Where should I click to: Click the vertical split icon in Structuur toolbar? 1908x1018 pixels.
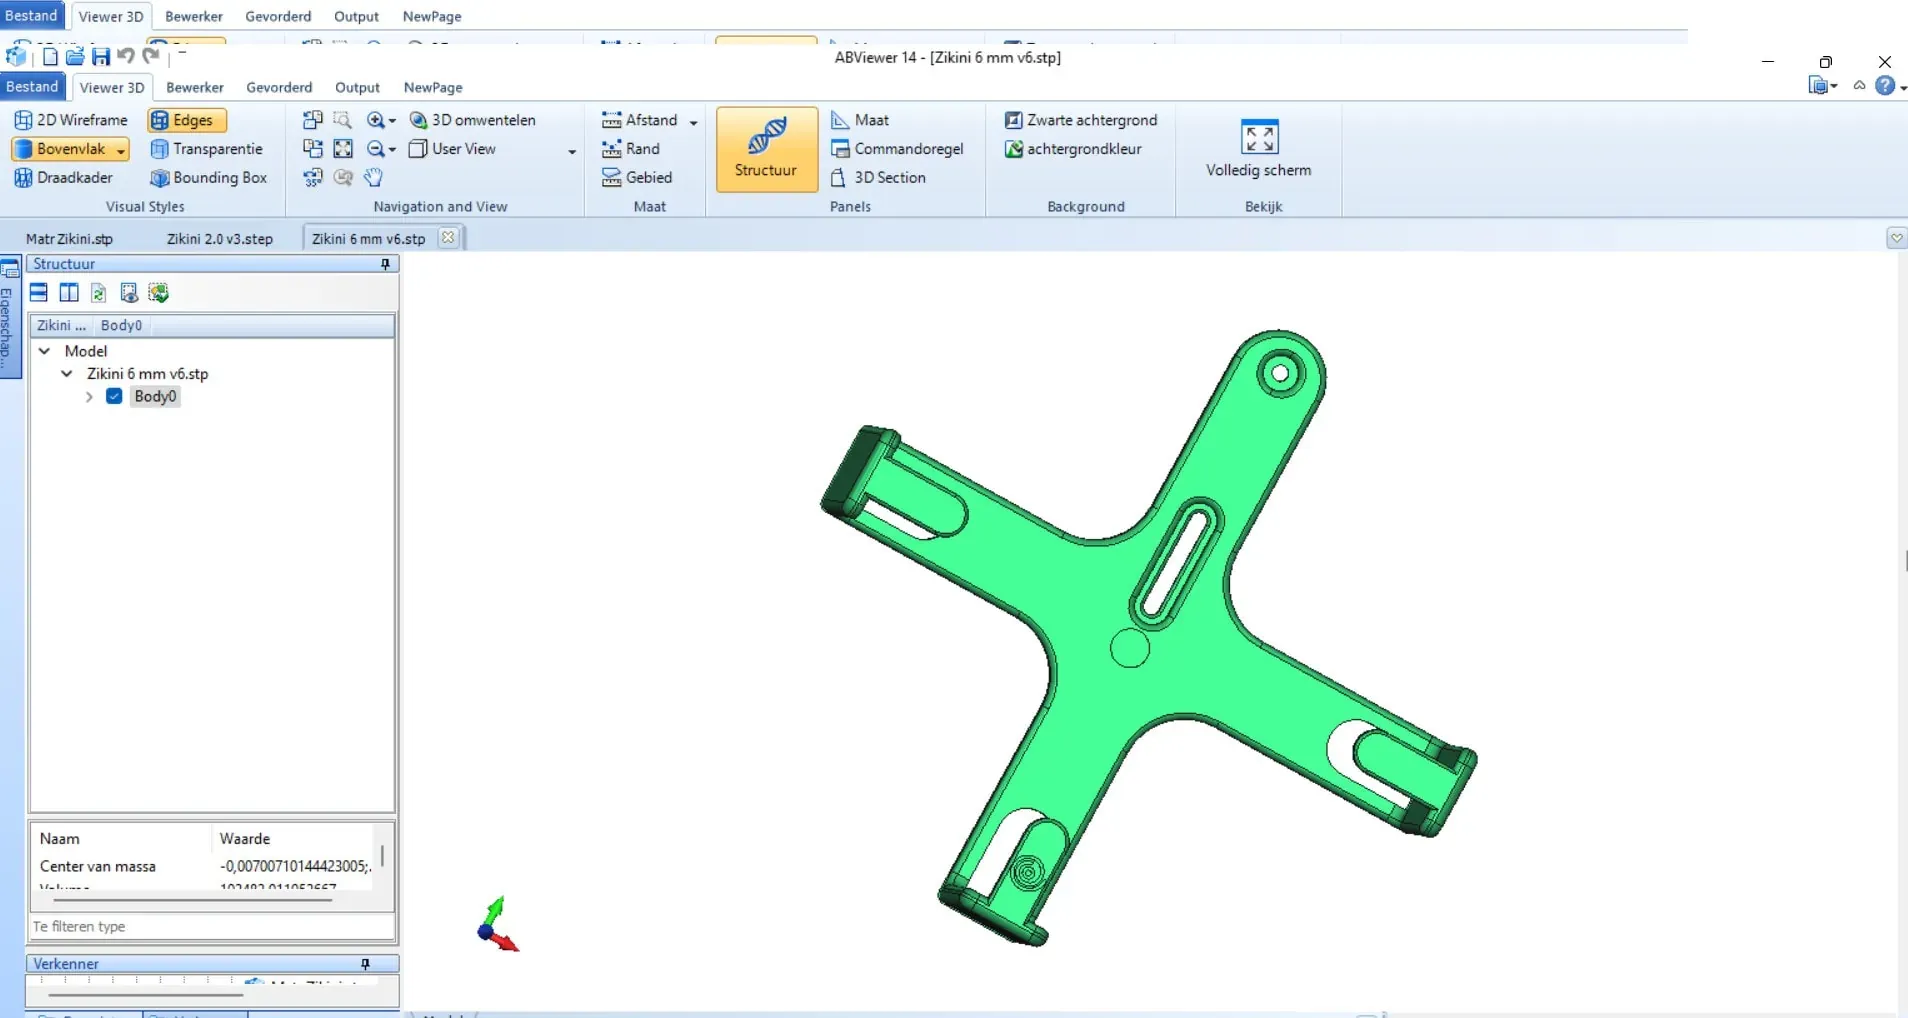(69, 293)
